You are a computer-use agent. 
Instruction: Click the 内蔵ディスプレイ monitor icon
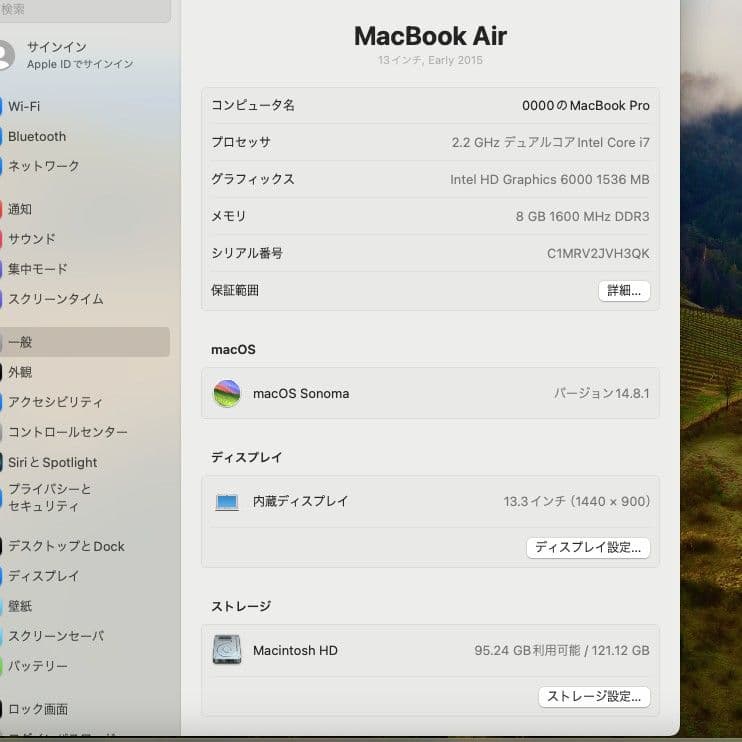tap(227, 502)
